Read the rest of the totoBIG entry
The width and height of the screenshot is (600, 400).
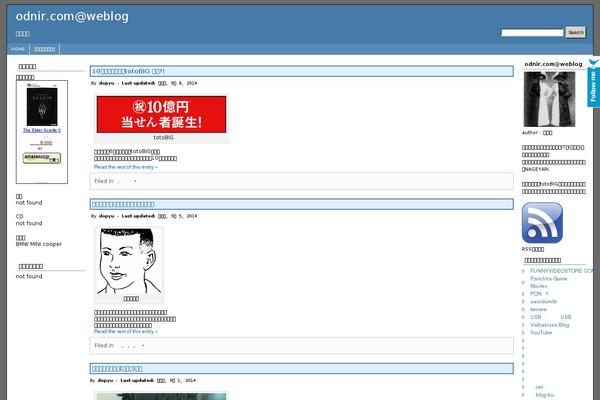point(126,167)
